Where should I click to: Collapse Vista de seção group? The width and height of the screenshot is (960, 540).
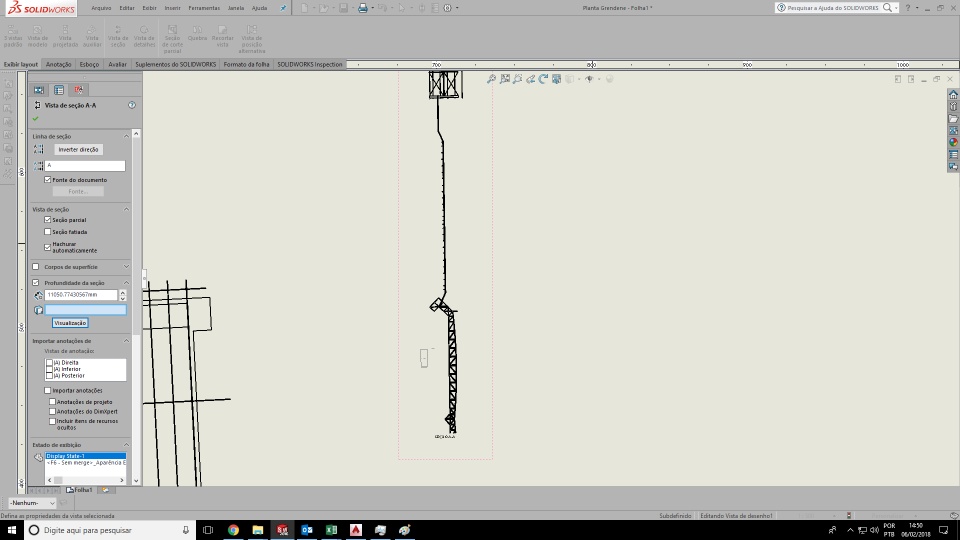126,209
